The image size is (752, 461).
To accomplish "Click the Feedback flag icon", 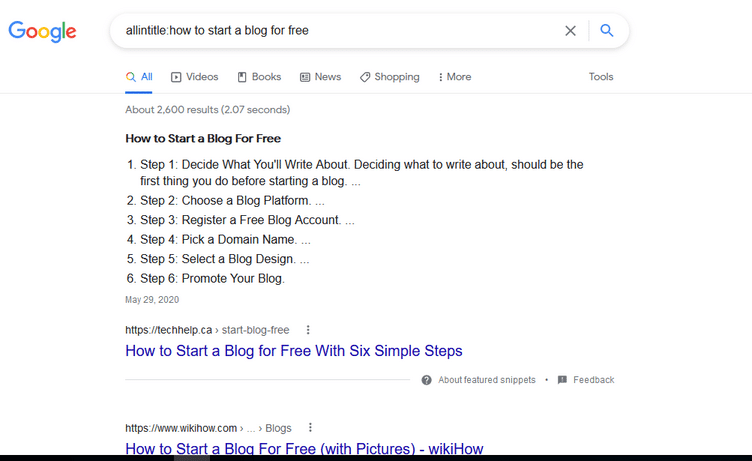I will [562, 380].
